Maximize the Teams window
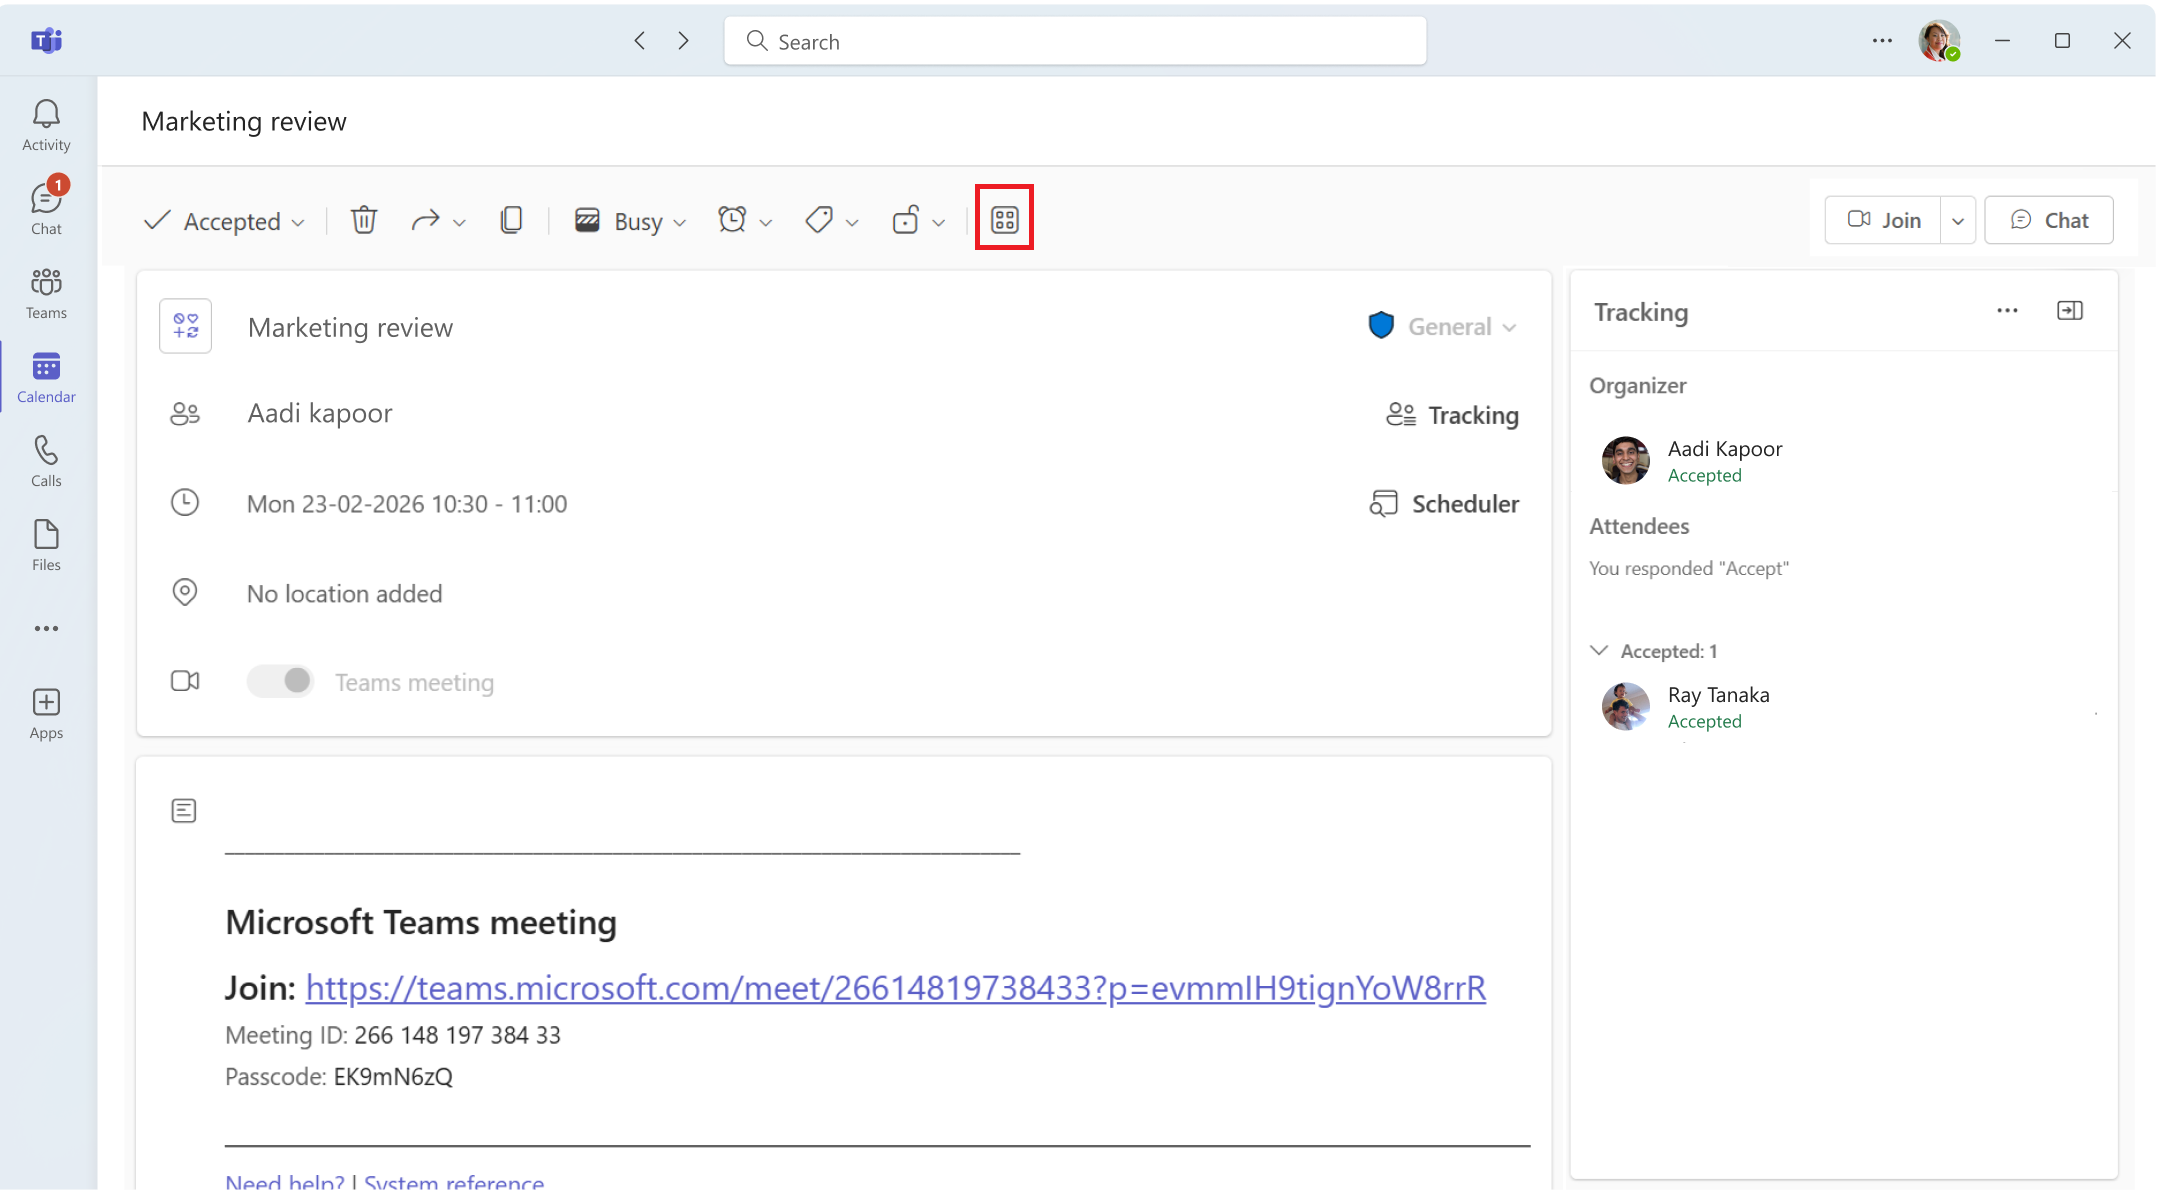This screenshot has width=2160, height=1190. (2062, 40)
